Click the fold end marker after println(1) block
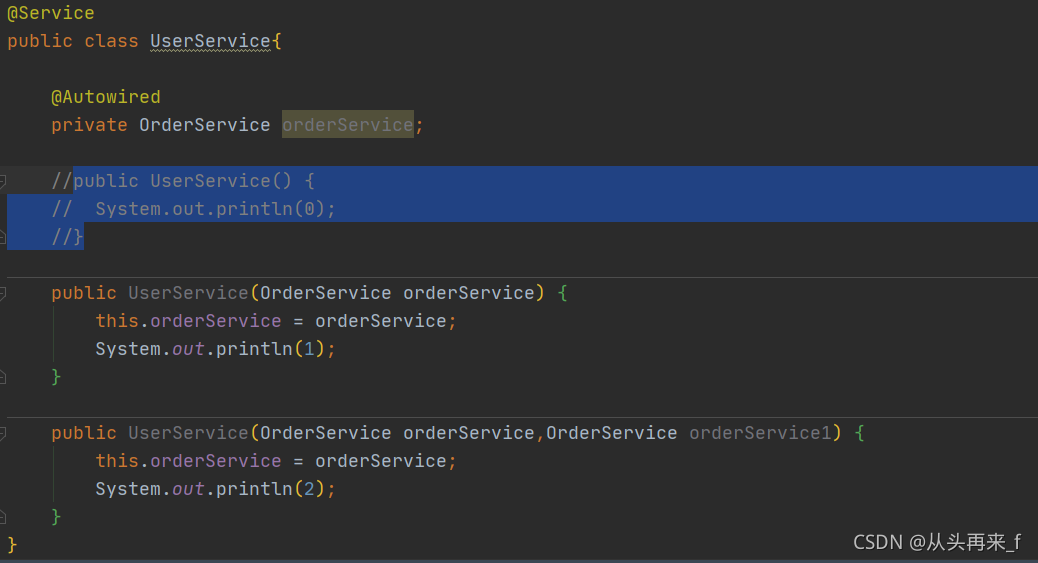1038x563 pixels. [3, 377]
